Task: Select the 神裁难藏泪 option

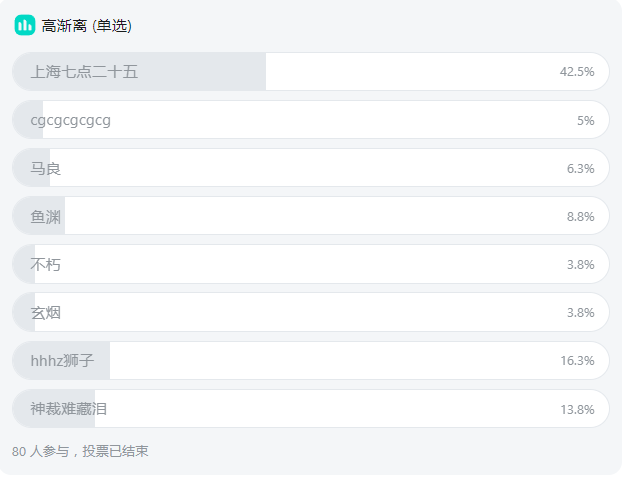Action: [311, 409]
